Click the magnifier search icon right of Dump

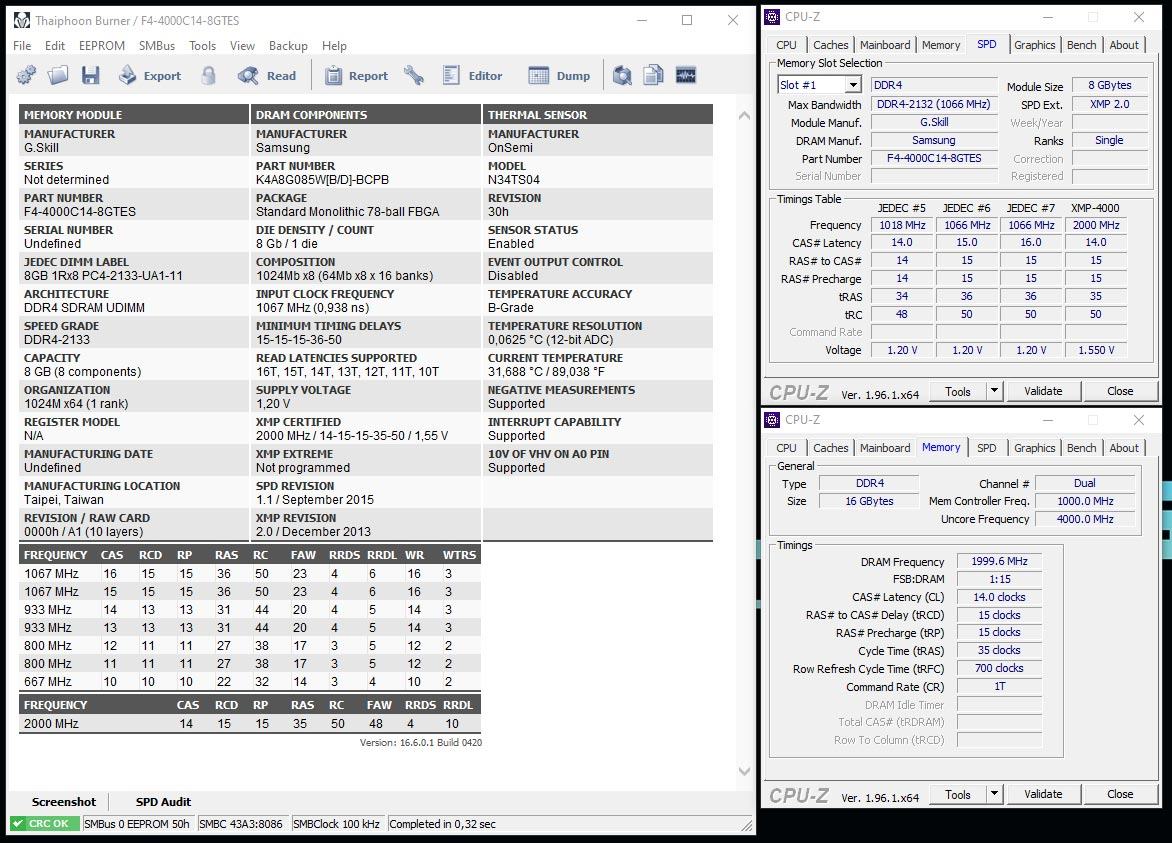click(x=622, y=75)
